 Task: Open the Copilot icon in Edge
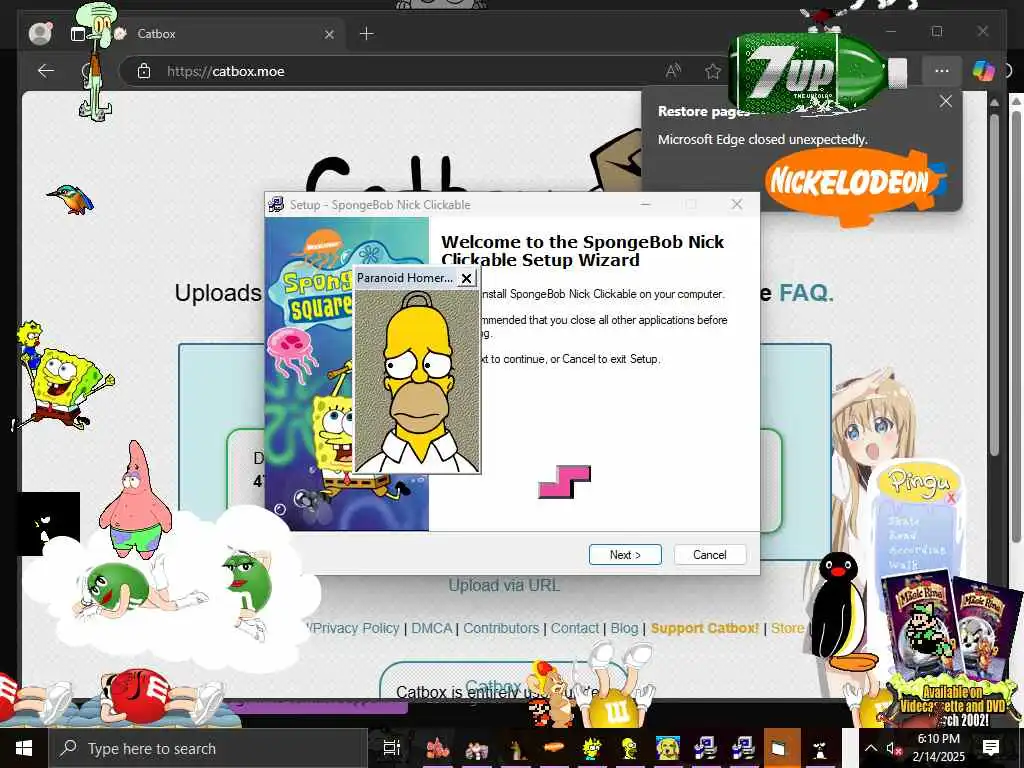coord(983,71)
